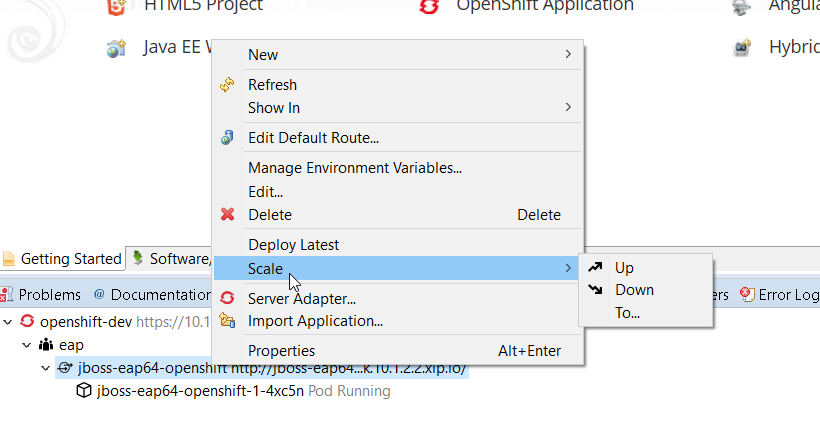
Task: Click the Edit Default Route icon
Action: pyautogui.click(x=227, y=137)
